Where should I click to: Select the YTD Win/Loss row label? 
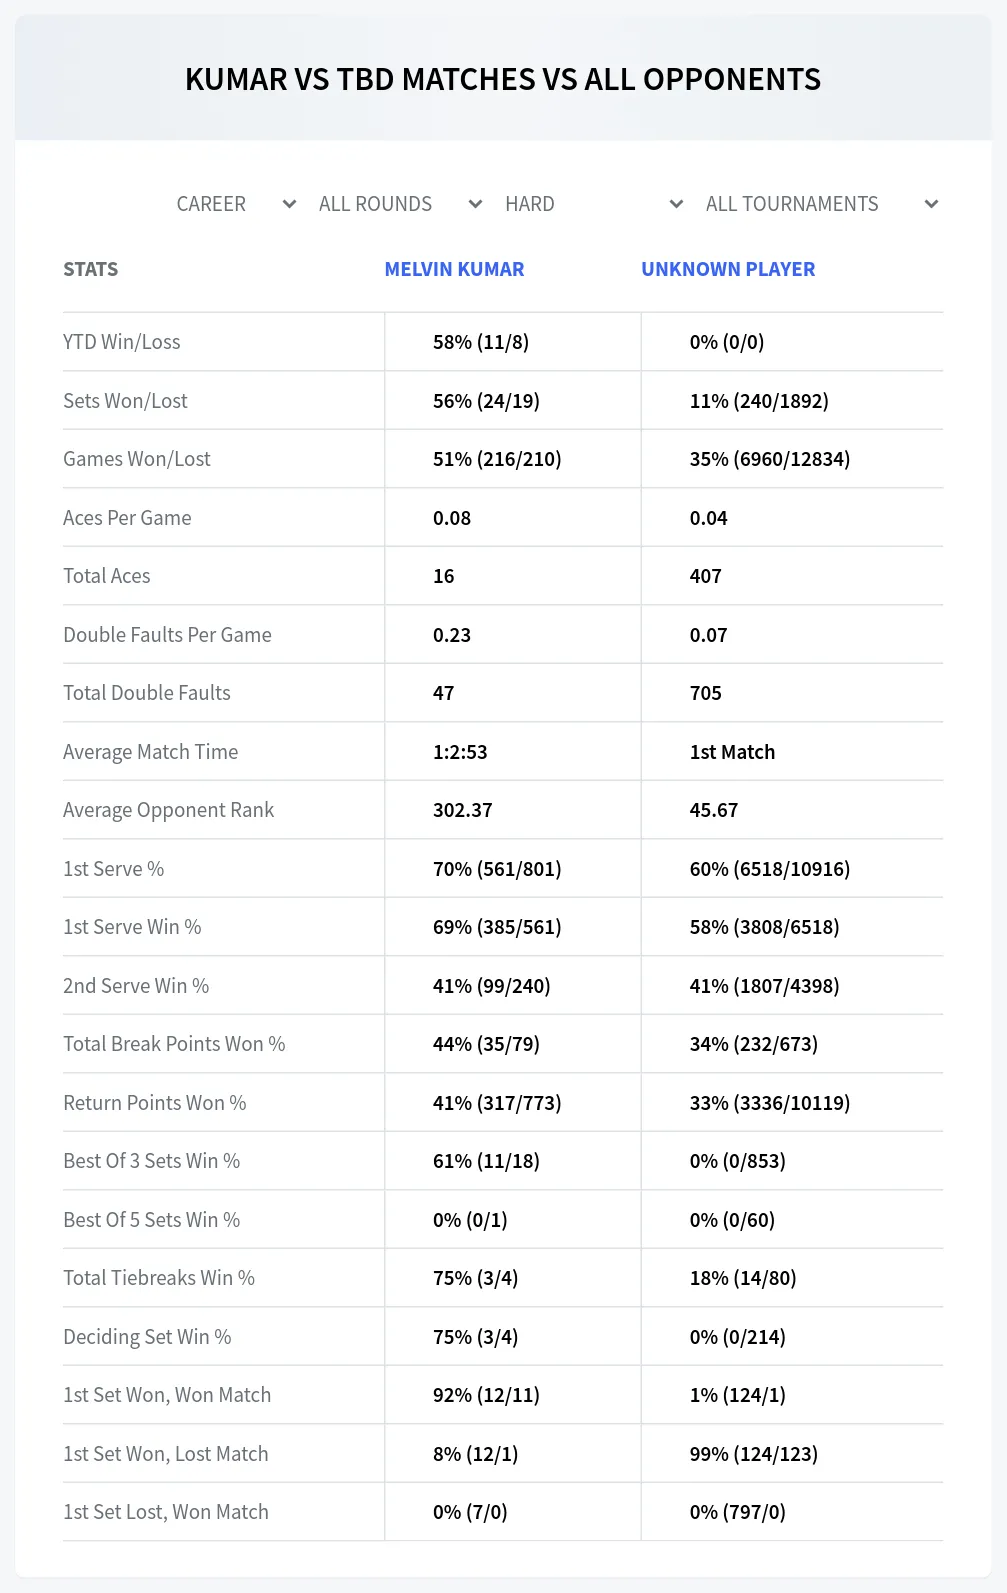122,342
